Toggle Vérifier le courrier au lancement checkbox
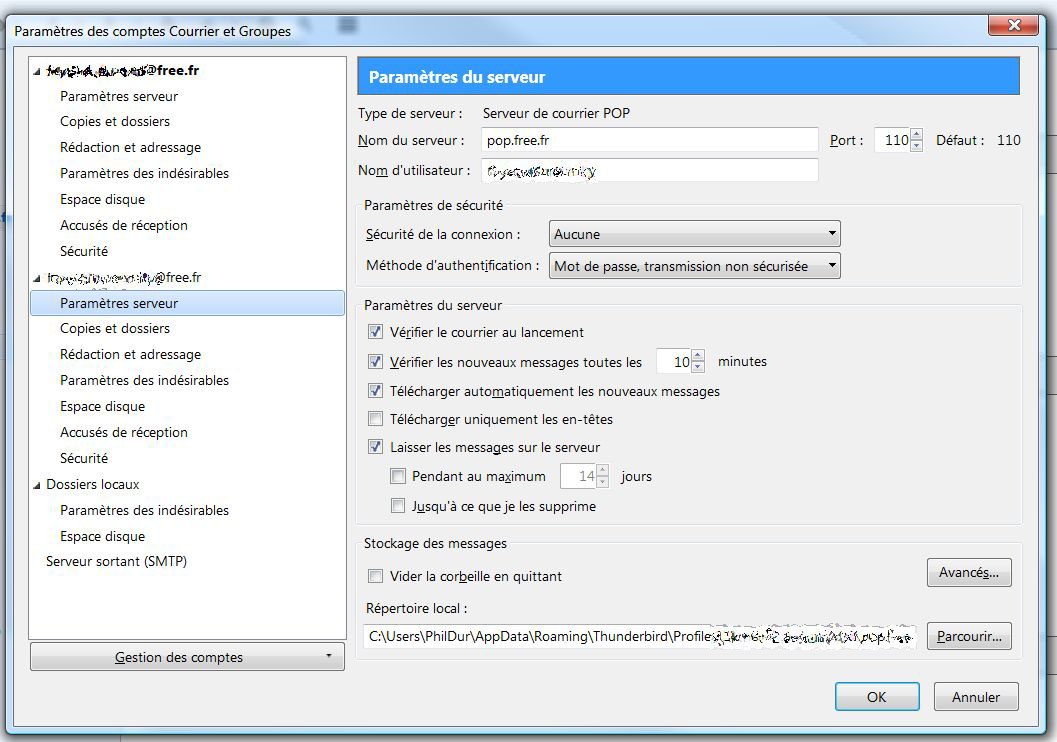 375,332
